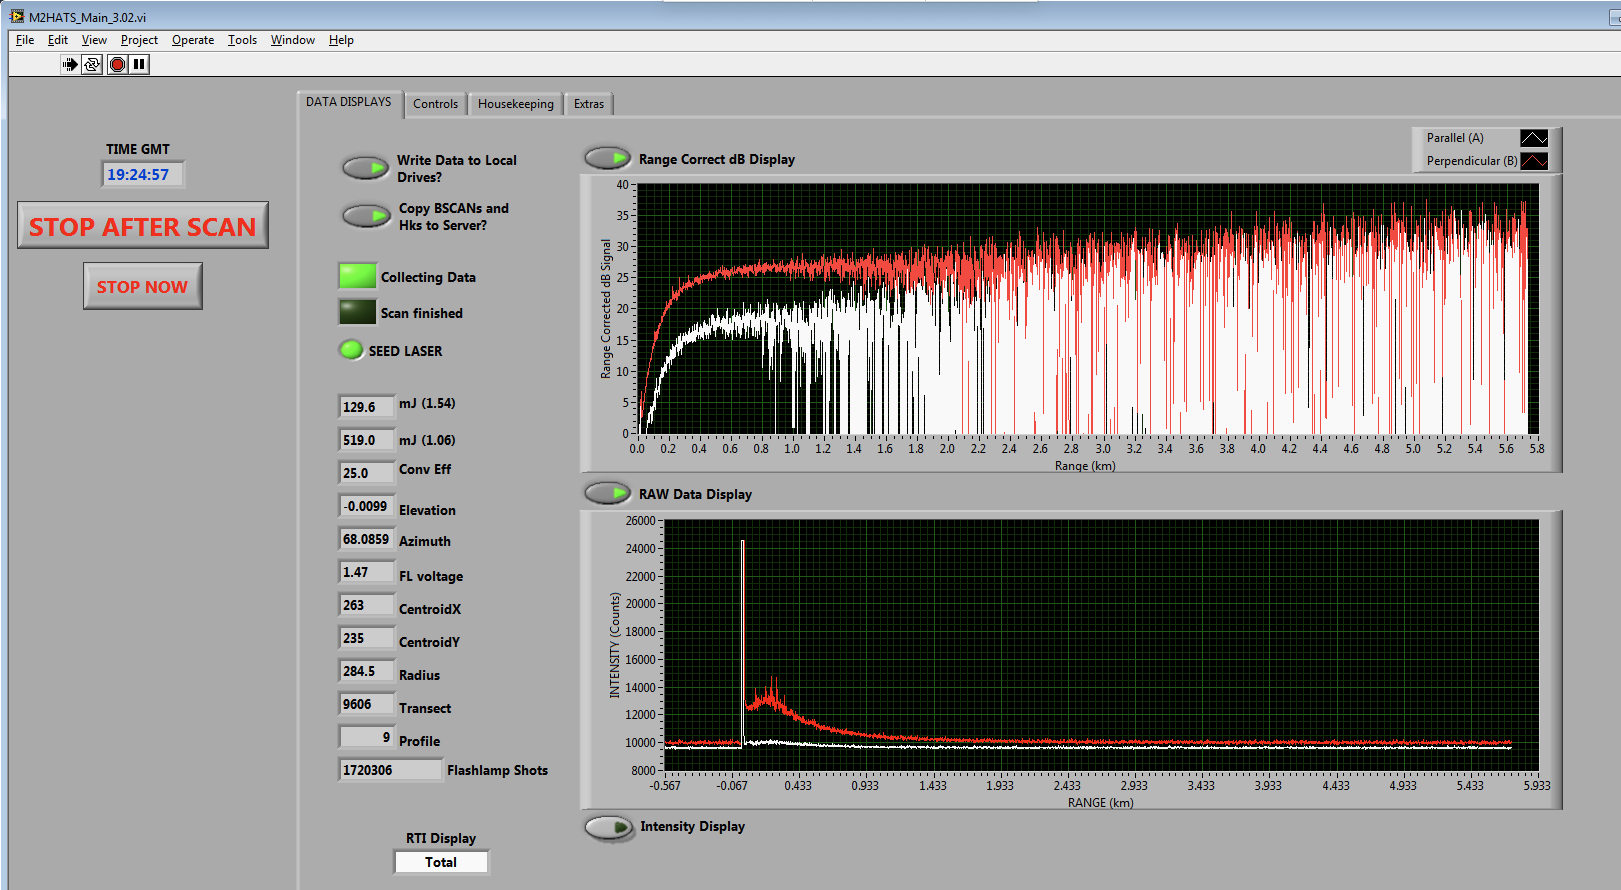1621x890 pixels.
Task: Toggle Write Data to Local Drives switch
Action: pos(365,168)
